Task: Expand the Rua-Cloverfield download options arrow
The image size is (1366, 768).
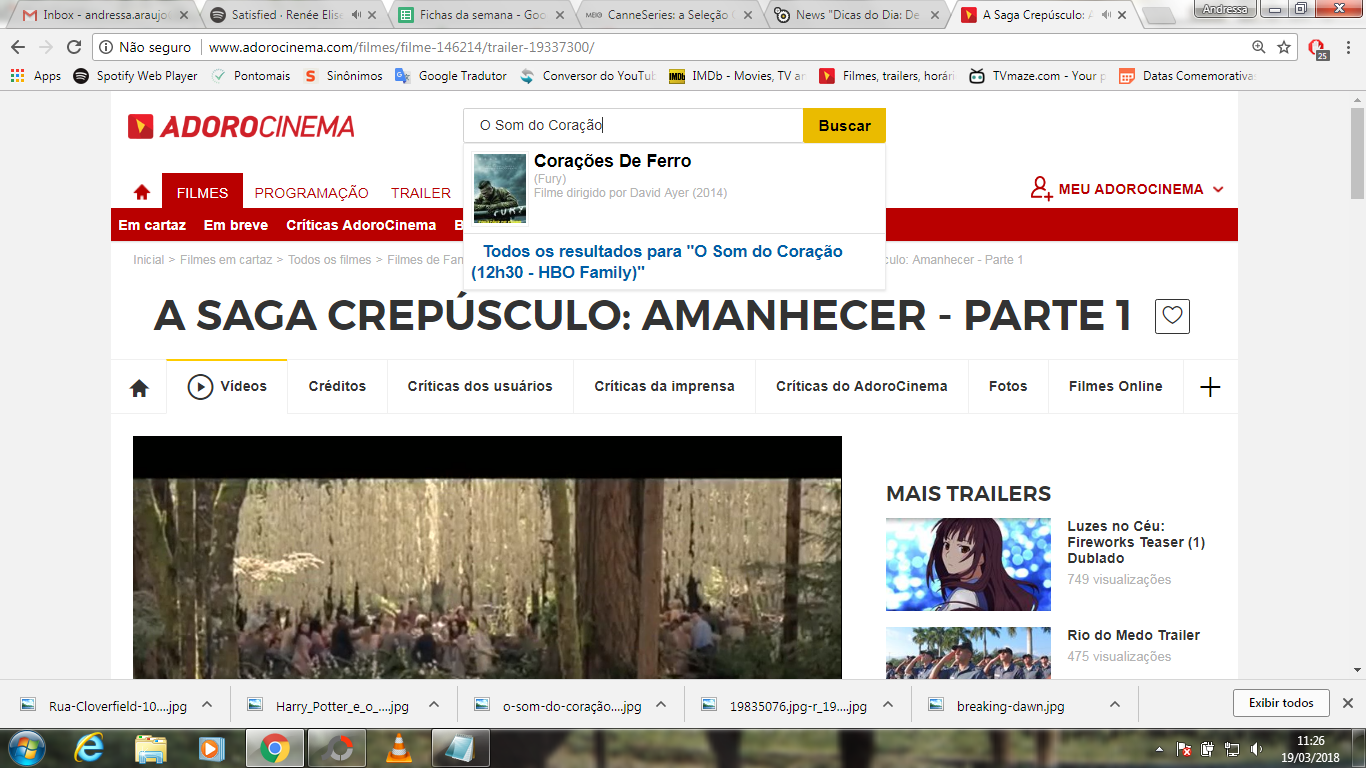Action: [207, 704]
